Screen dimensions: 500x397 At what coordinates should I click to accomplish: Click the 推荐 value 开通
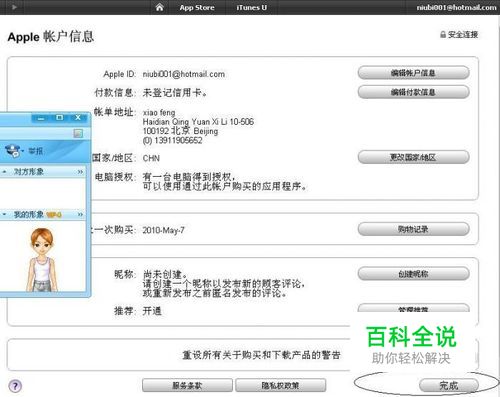[x=152, y=311]
